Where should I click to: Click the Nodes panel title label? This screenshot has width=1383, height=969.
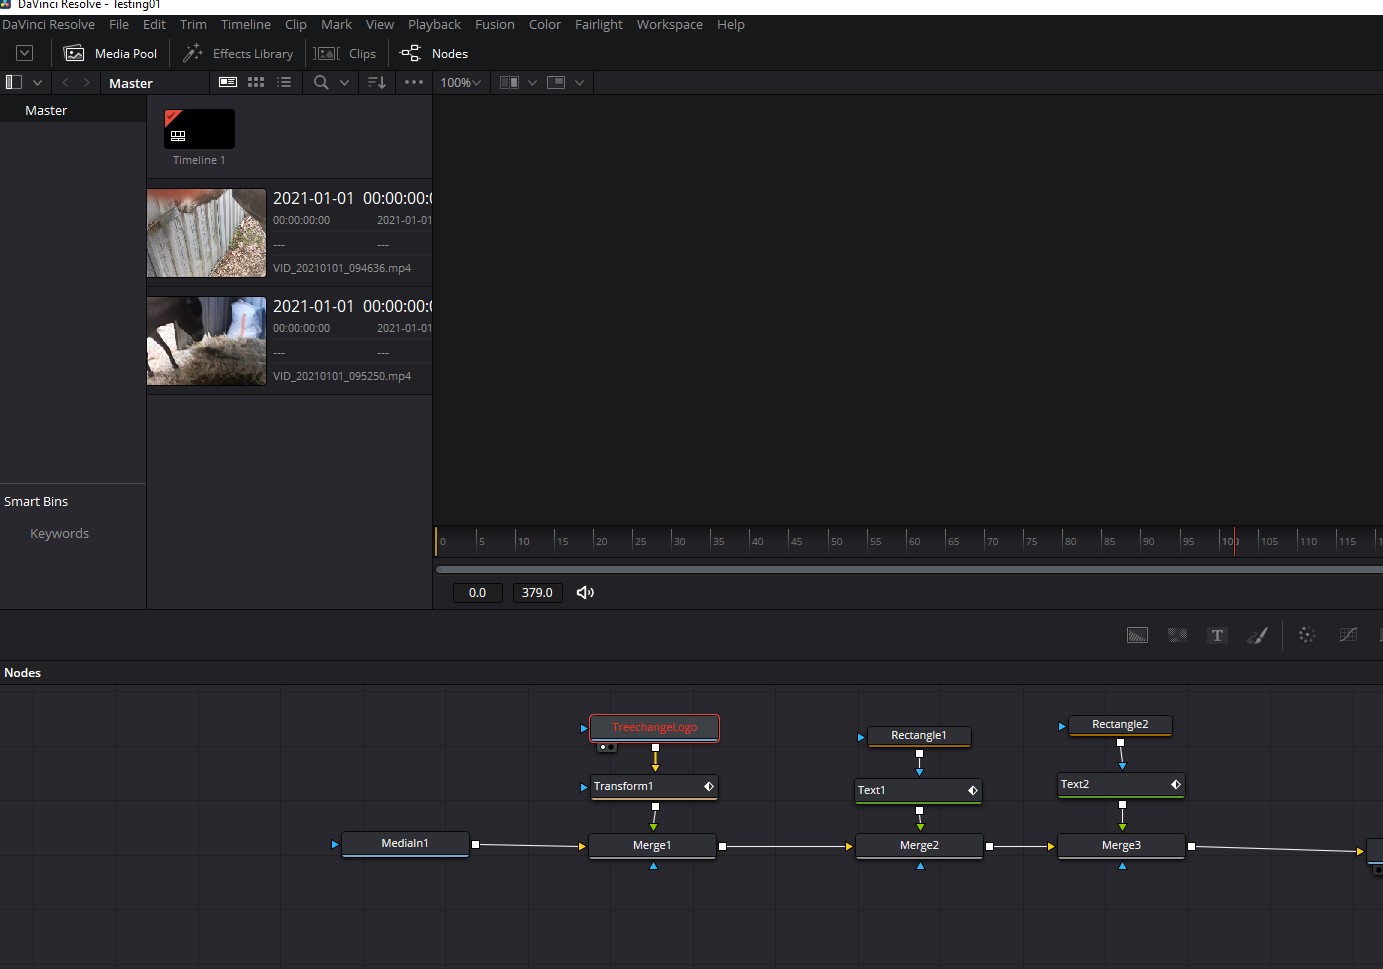(x=22, y=673)
